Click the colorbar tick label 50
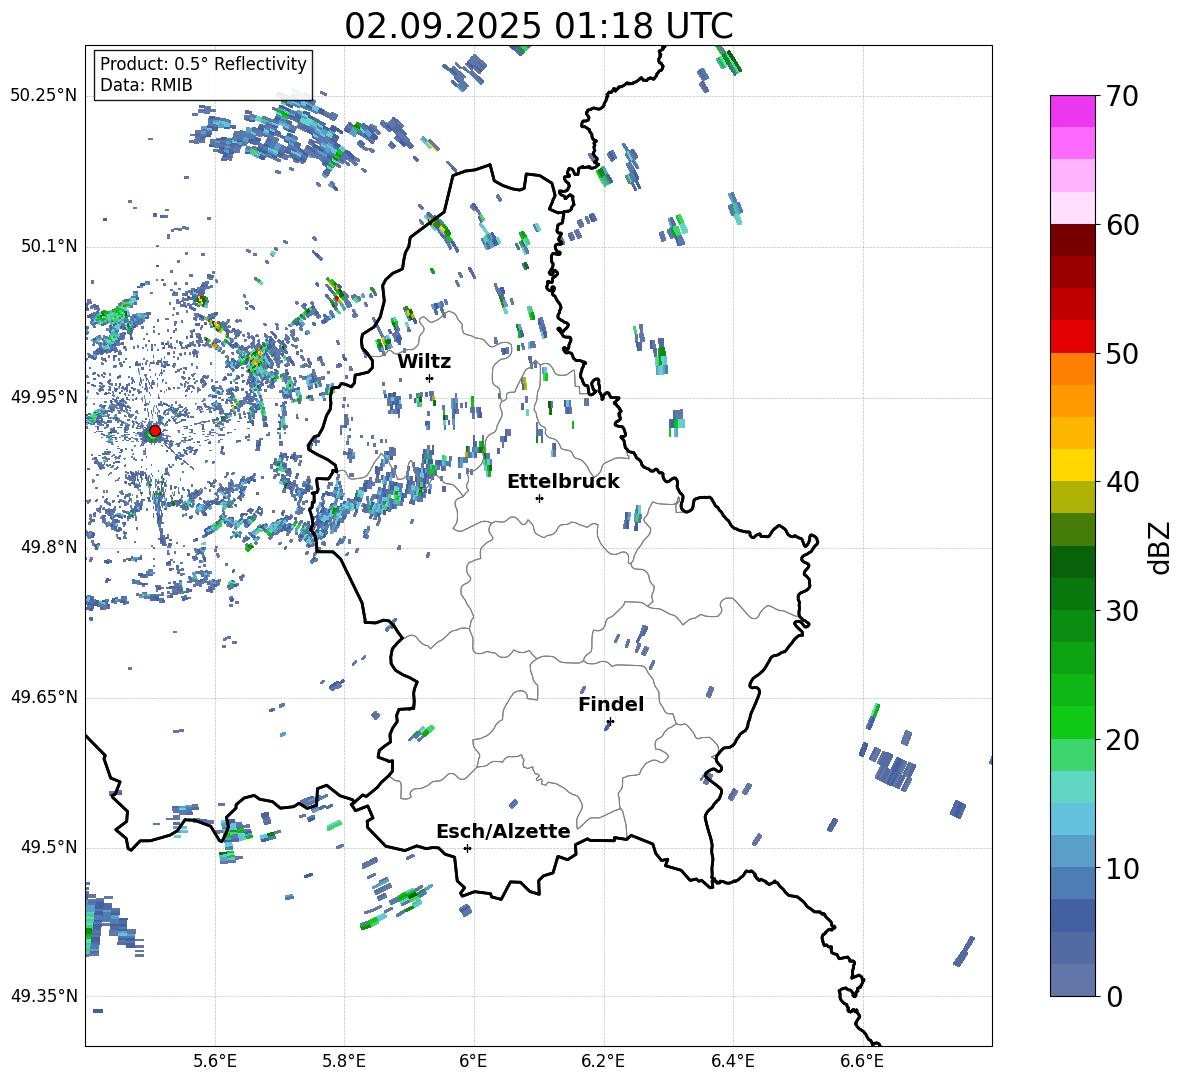The image size is (1184, 1081). (1121, 354)
